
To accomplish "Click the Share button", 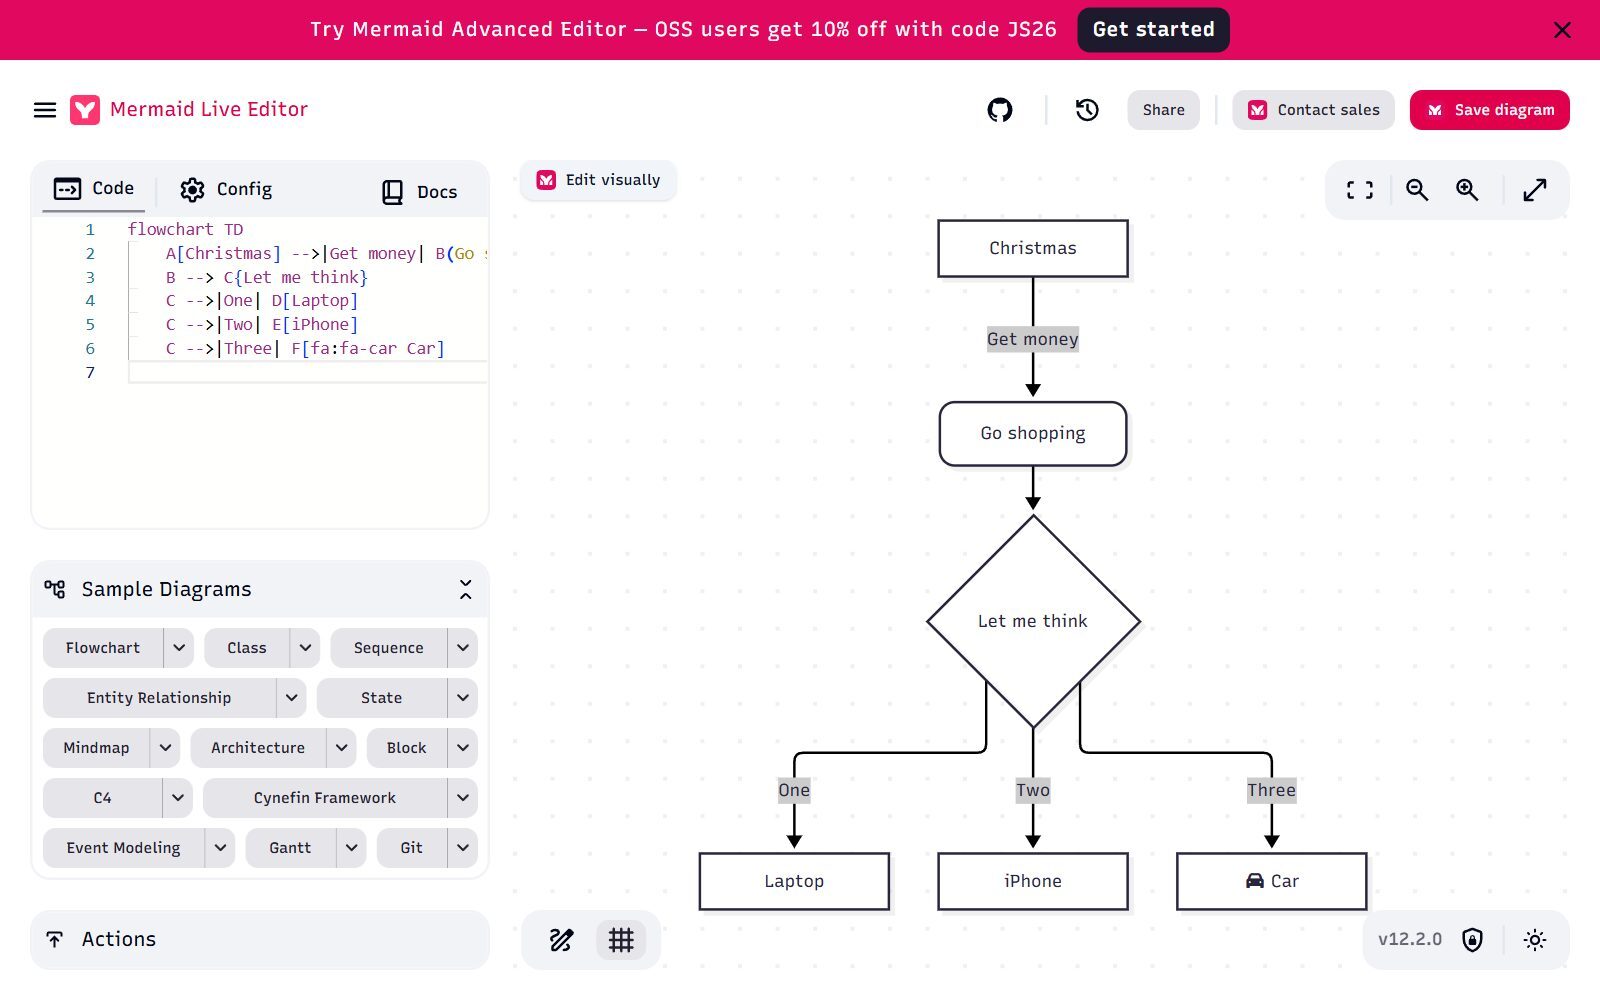I will (1164, 110).
